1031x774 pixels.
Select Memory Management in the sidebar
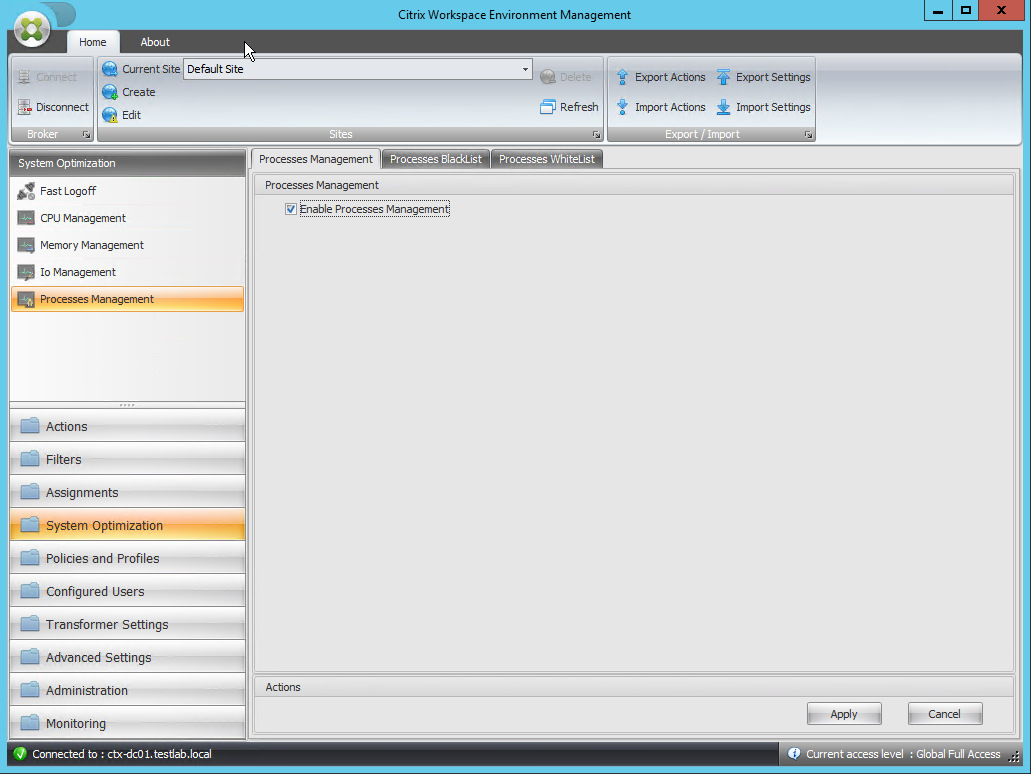(x=127, y=245)
